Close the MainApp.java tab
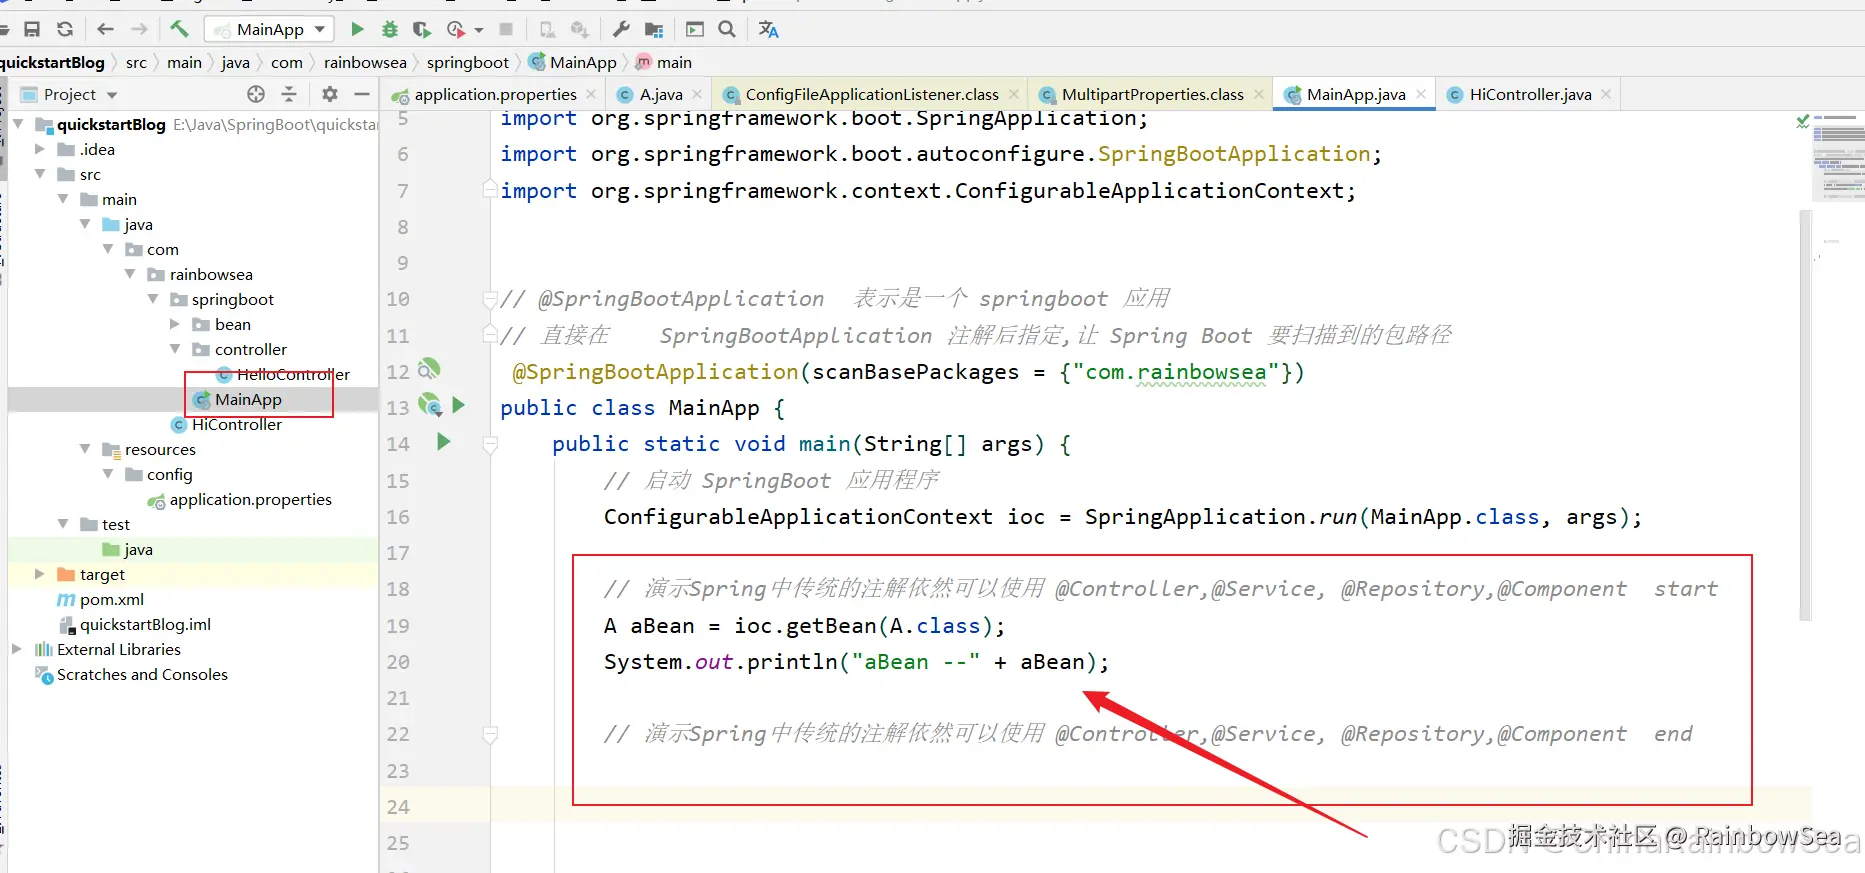Screen dimensions: 1865x873 pyautogui.click(x=1421, y=94)
